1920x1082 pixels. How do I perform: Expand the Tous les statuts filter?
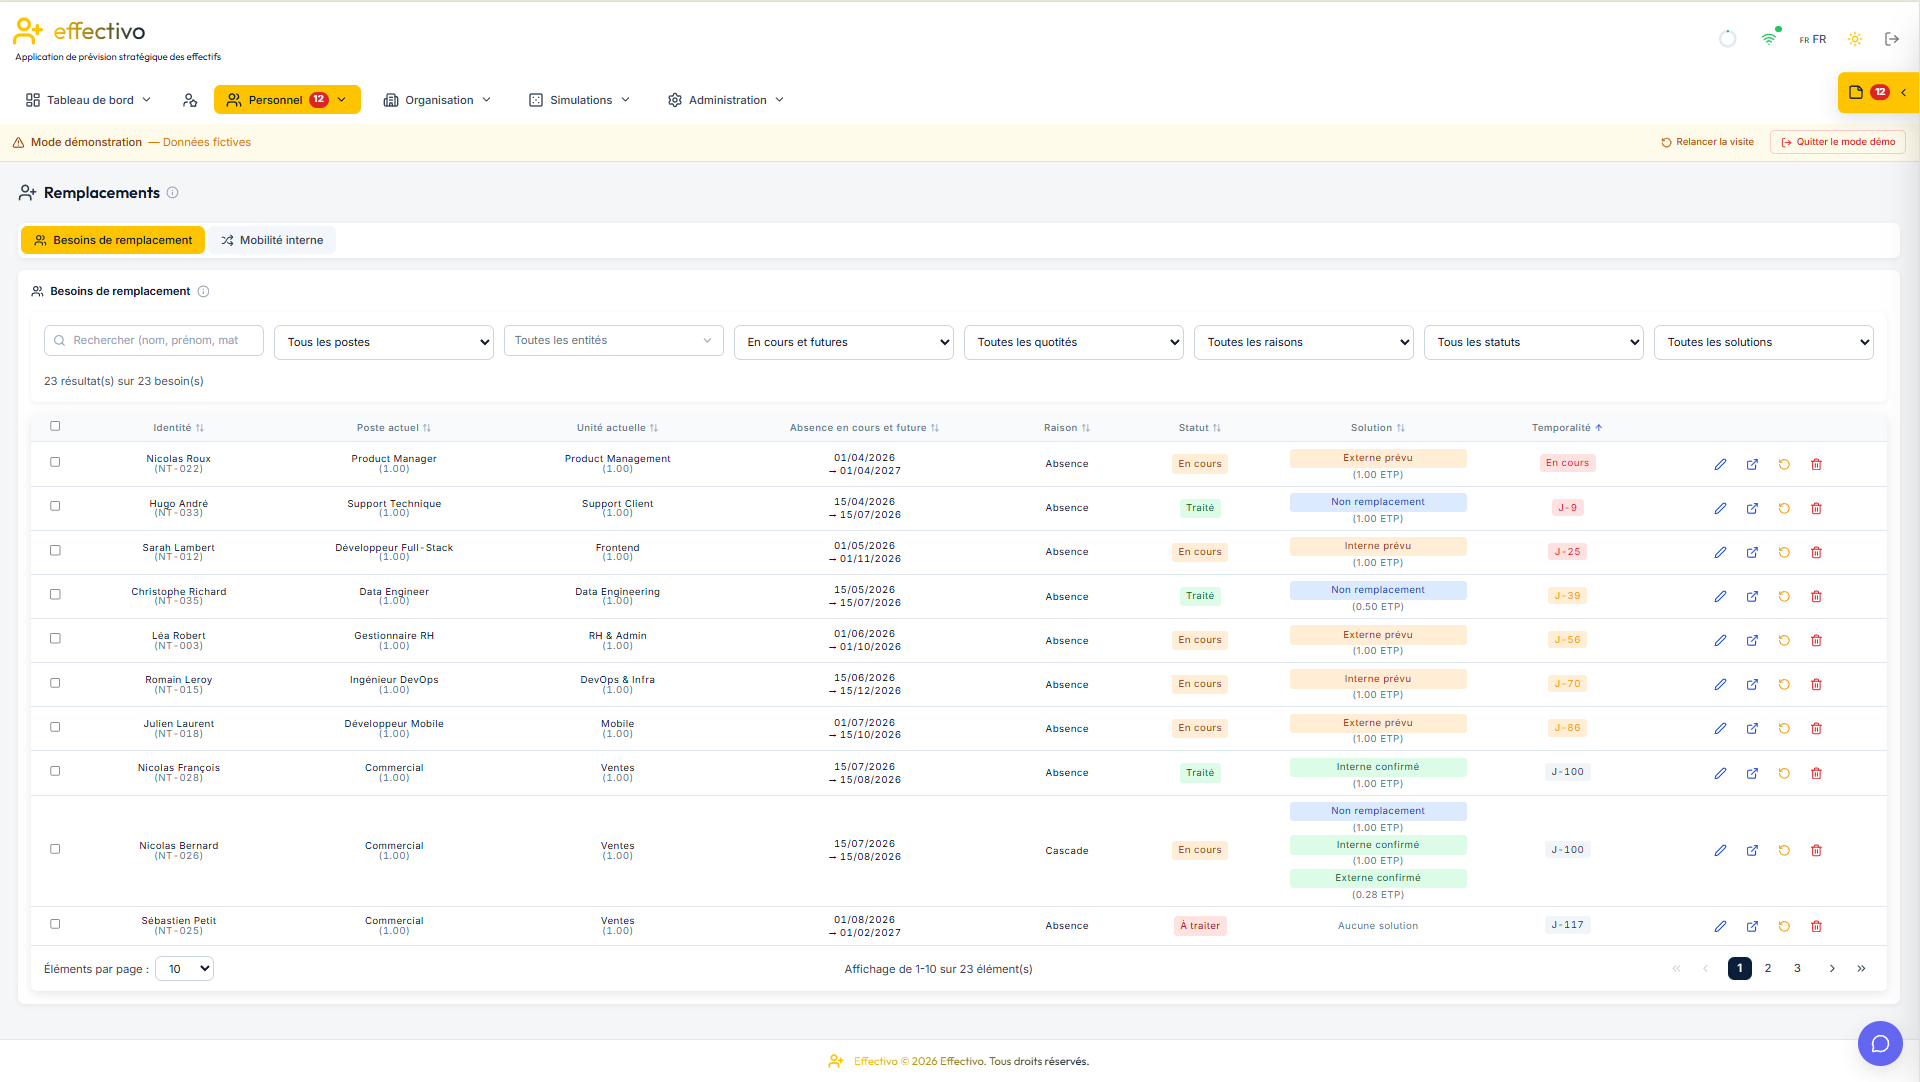[1534, 342]
